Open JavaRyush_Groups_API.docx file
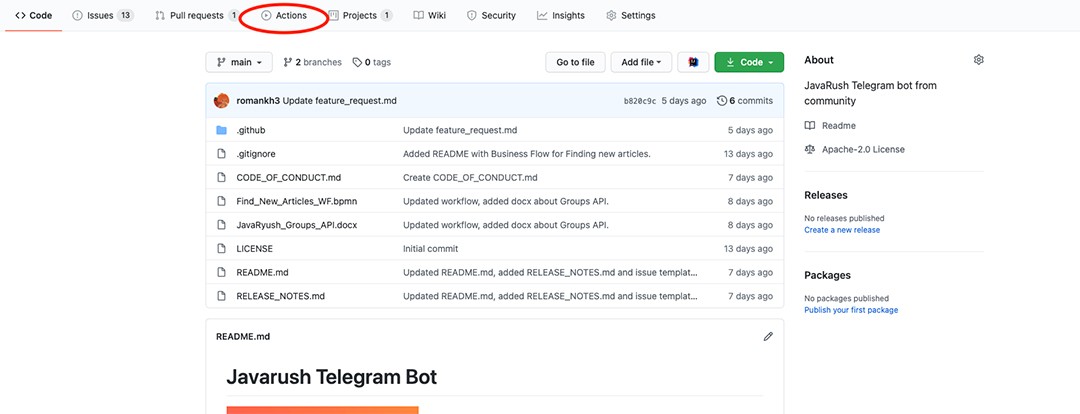 pyautogui.click(x=297, y=225)
